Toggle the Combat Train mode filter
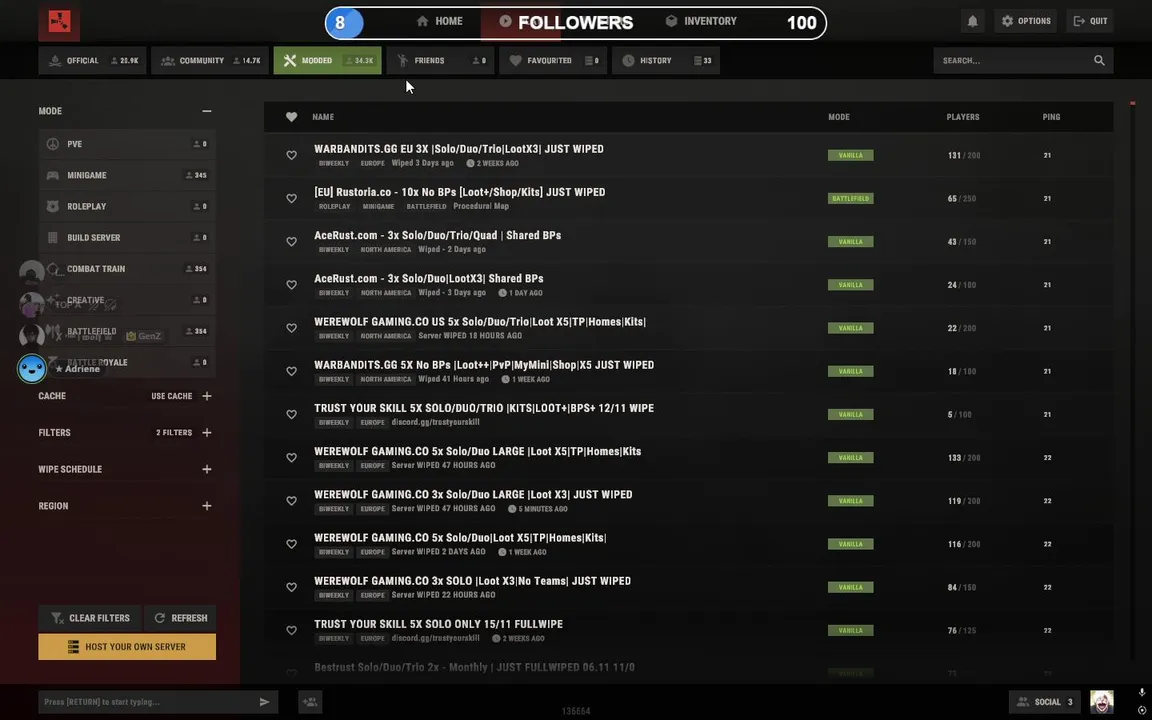This screenshot has width=1152, height=720. [127, 269]
